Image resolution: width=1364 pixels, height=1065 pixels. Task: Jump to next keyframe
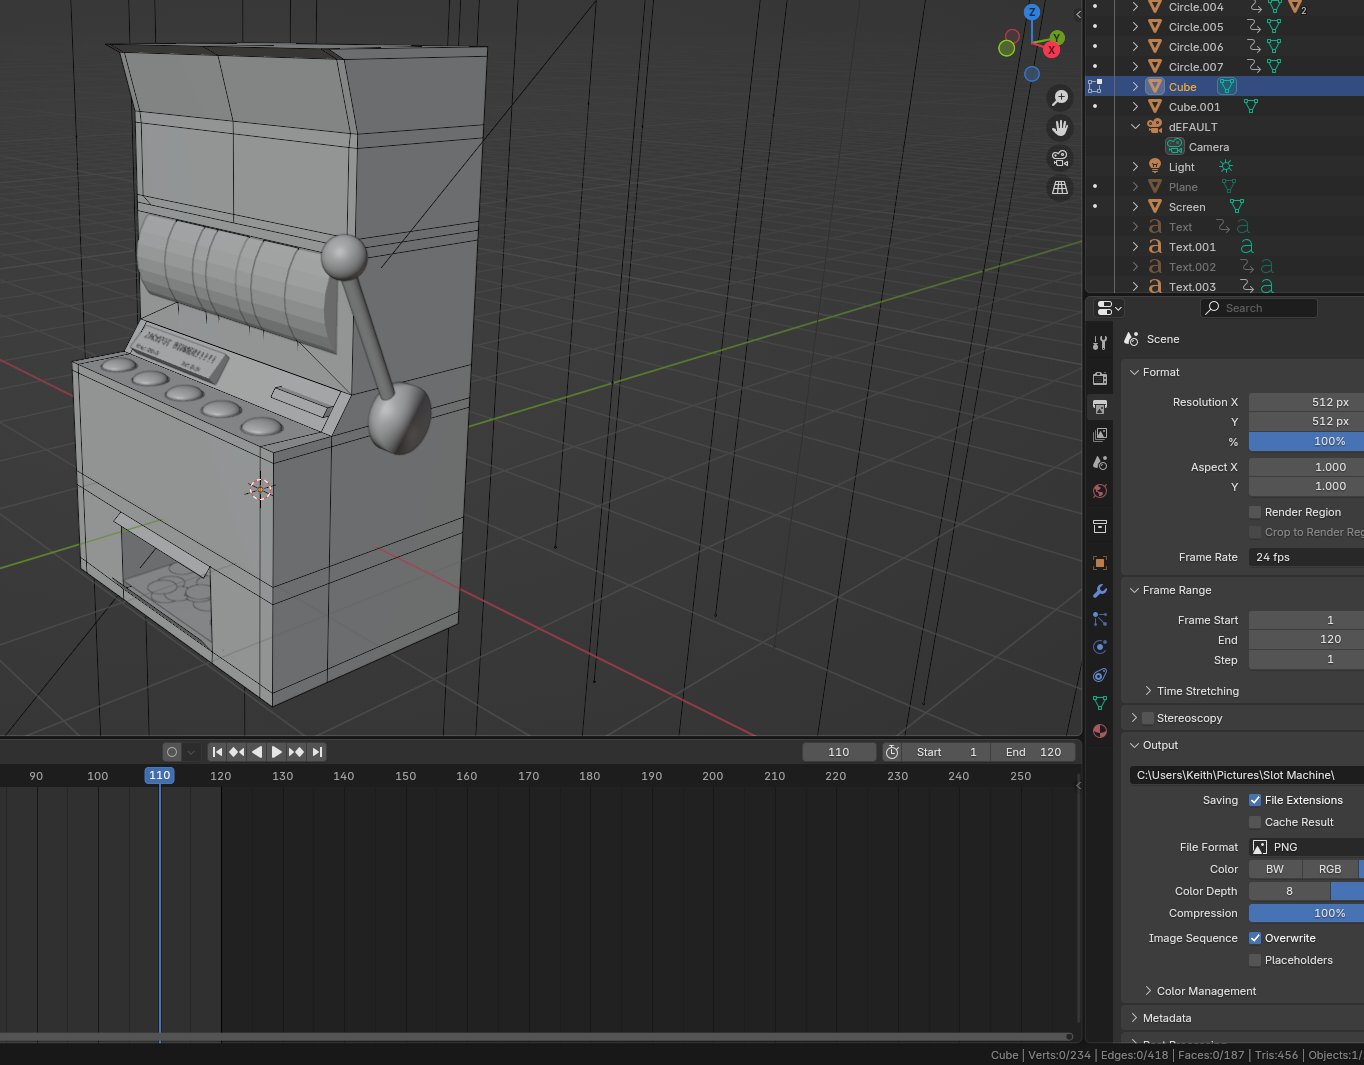(x=297, y=752)
